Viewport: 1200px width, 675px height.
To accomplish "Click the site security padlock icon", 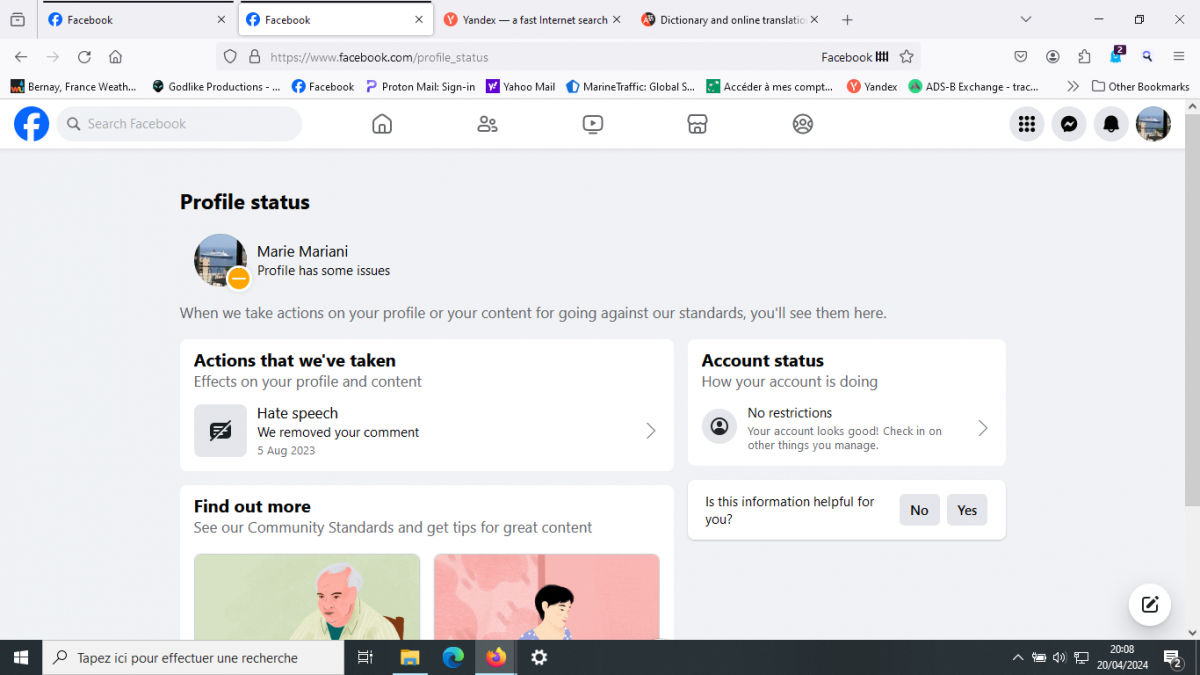I will pos(254,57).
